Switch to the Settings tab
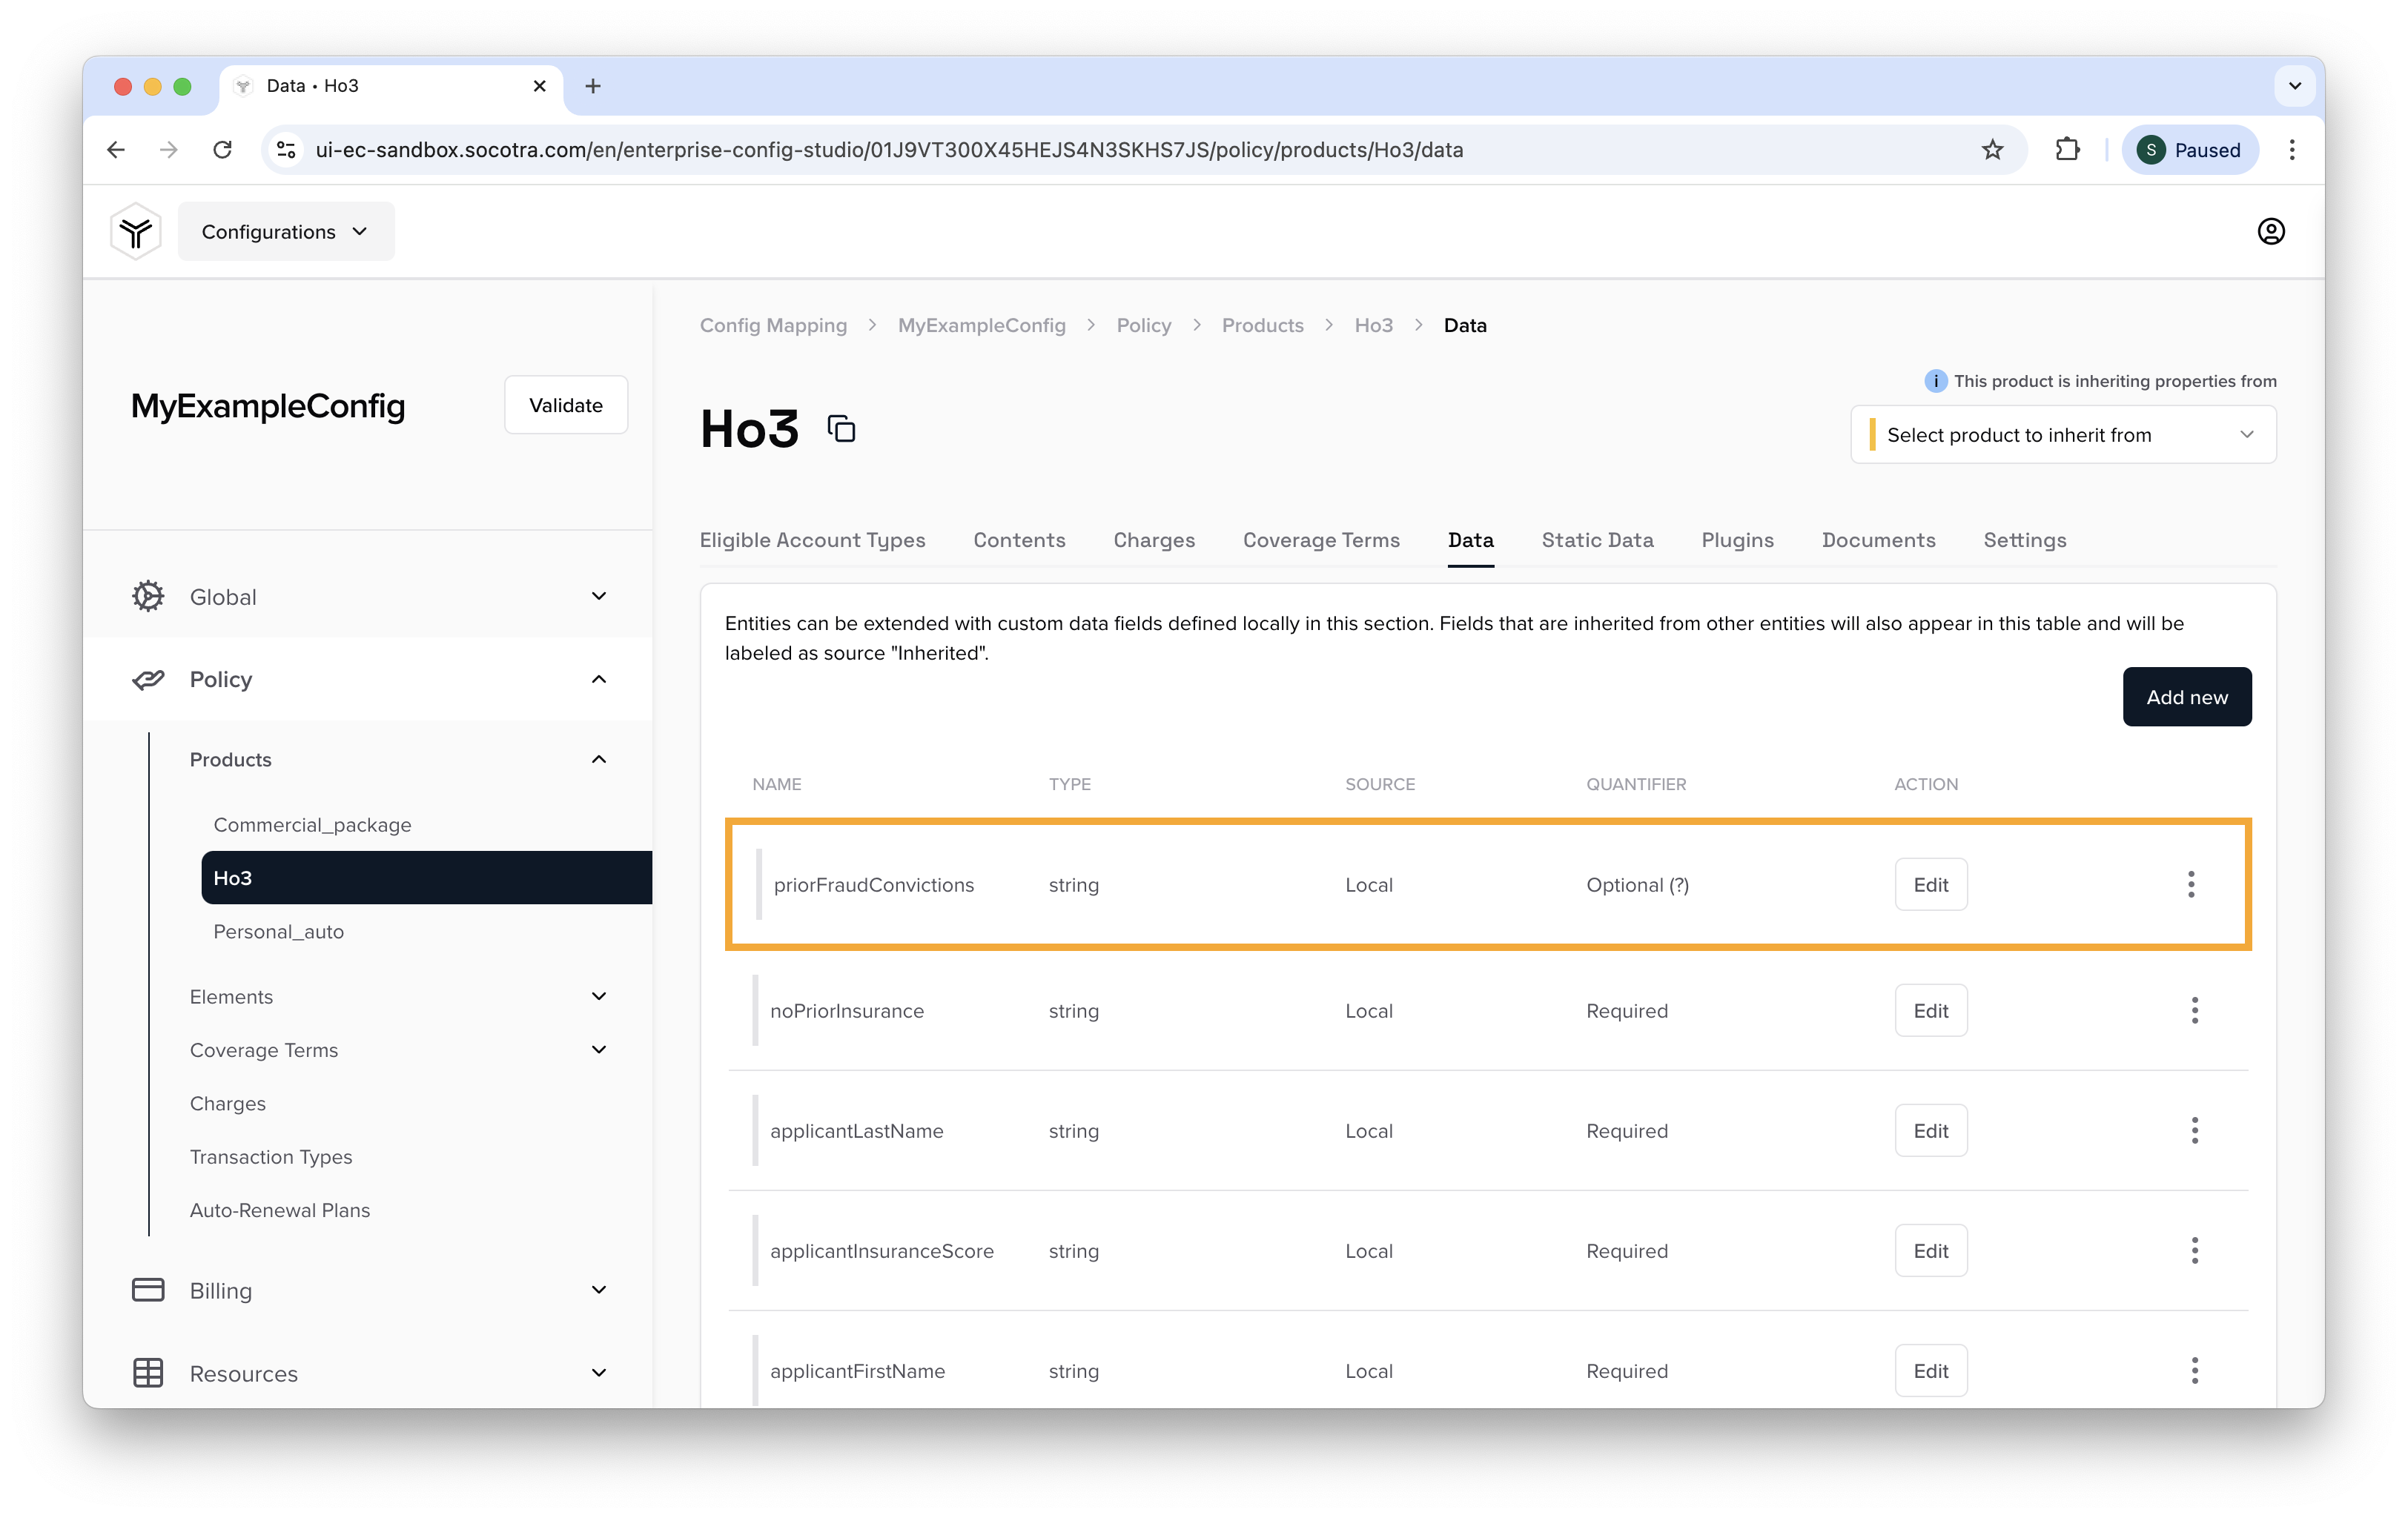The height and width of the screenshot is (1518, 2408). (2024, 540)
